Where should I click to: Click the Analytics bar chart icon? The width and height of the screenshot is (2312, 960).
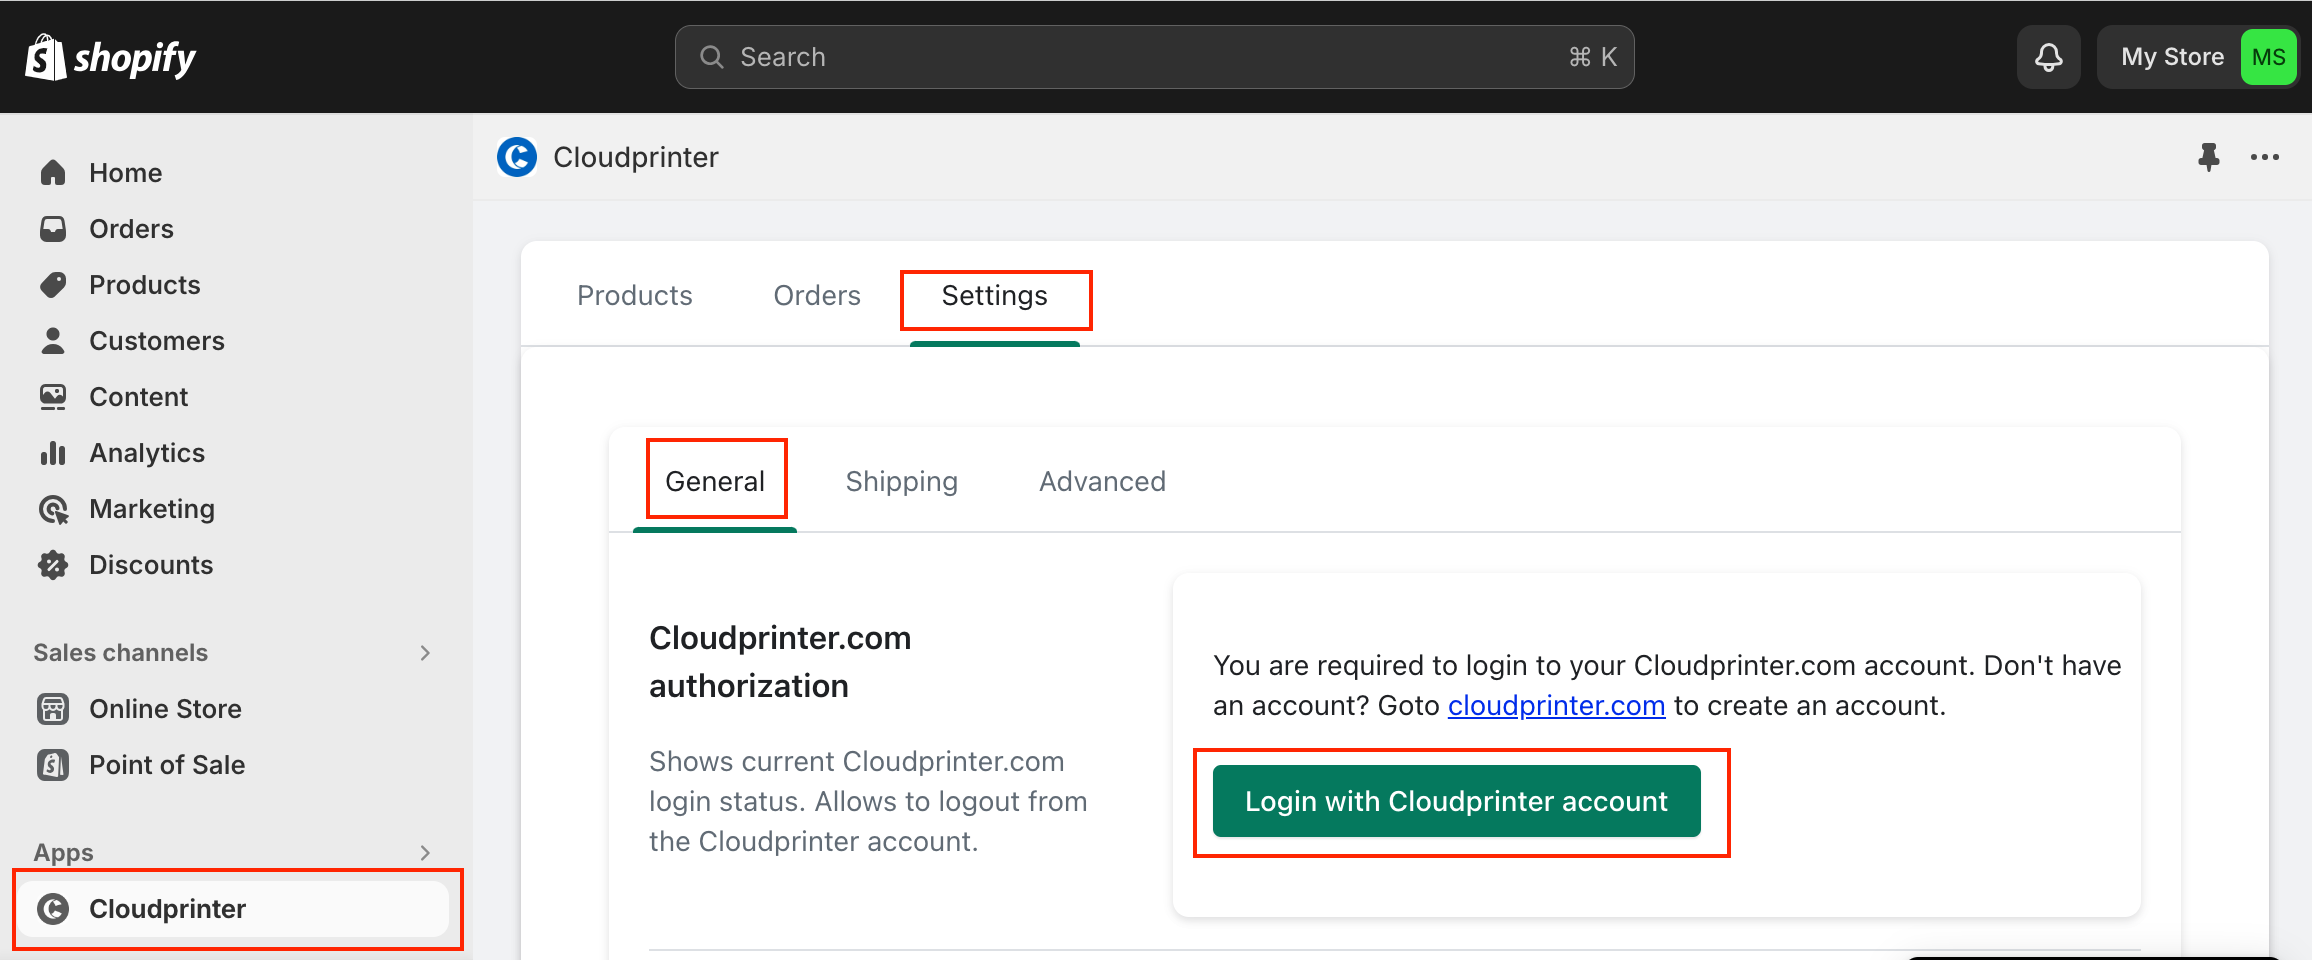[x=53, y=453]
